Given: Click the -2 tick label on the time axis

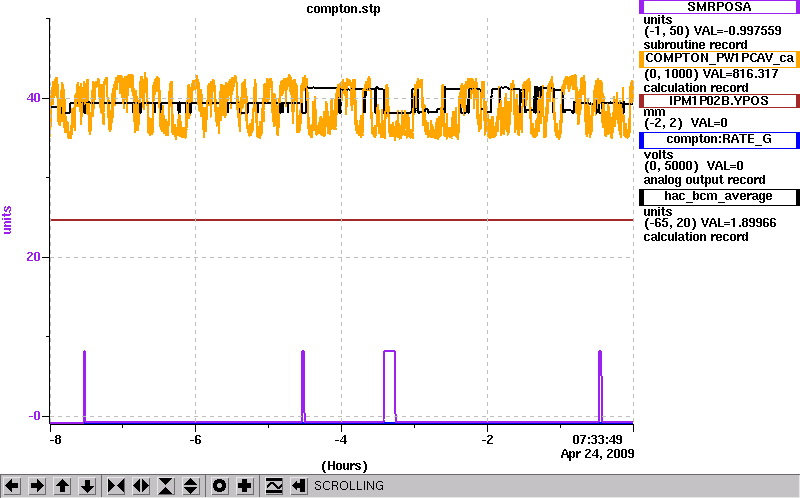Looking at the screenshot, I should point(487,439).
